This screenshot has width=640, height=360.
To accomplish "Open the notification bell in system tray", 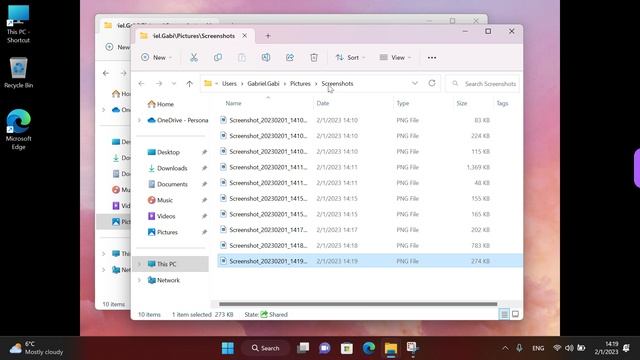I will click(627, 348).
